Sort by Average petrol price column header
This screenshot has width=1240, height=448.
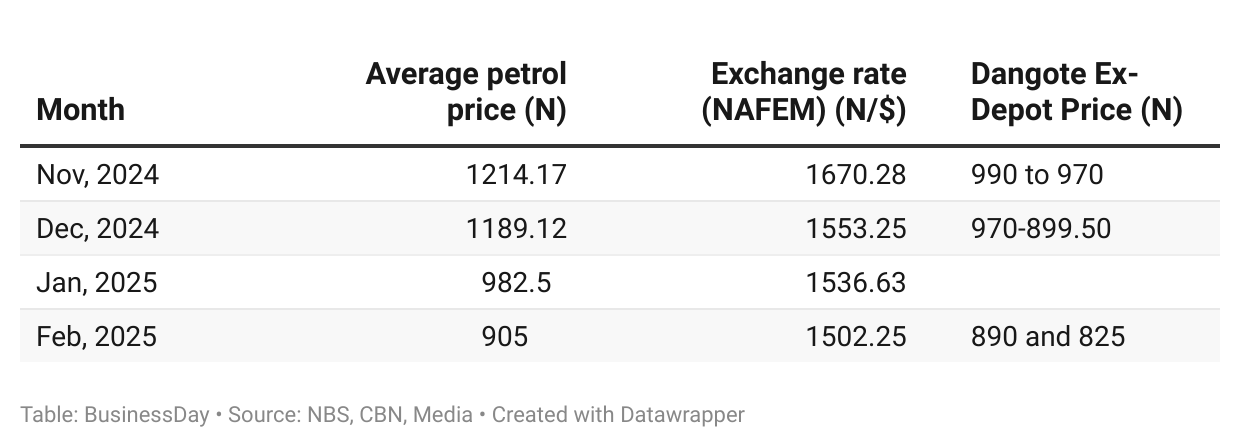[x=466, y=92]
